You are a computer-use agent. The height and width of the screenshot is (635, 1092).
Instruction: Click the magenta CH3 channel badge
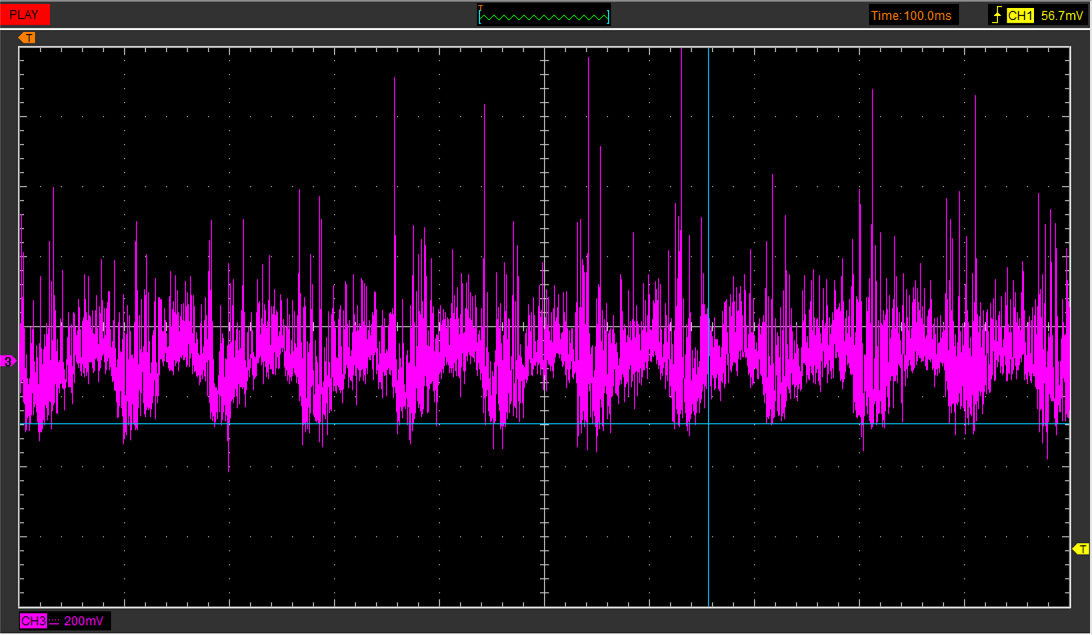[x=33, y=622]
